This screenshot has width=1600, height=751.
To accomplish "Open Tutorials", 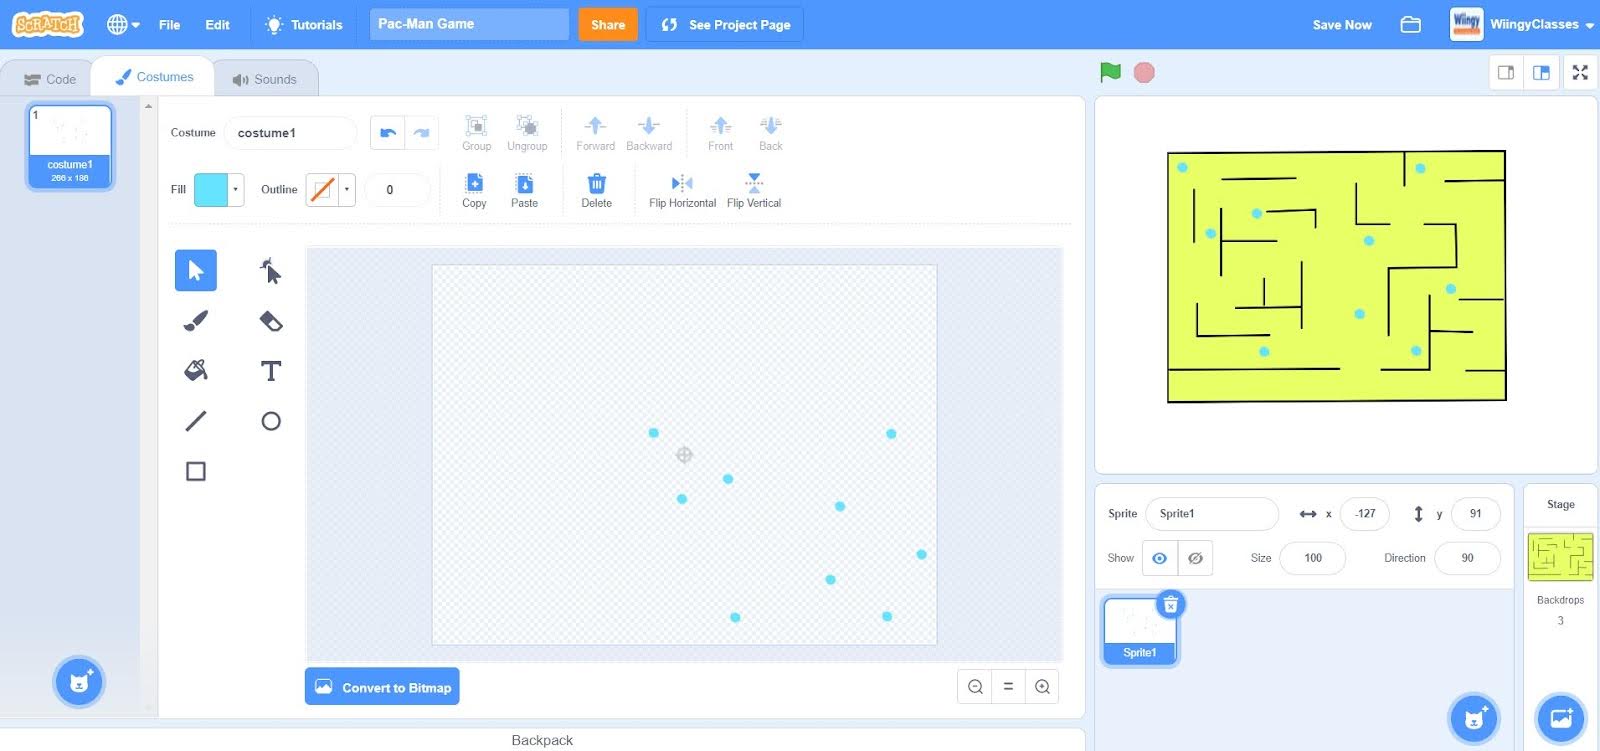I will (x=303, y=24).
